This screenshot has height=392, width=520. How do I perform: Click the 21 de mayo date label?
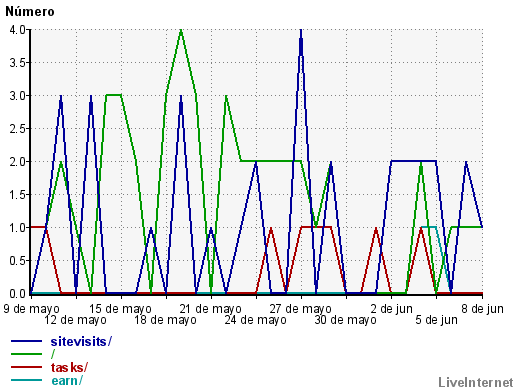210,309
